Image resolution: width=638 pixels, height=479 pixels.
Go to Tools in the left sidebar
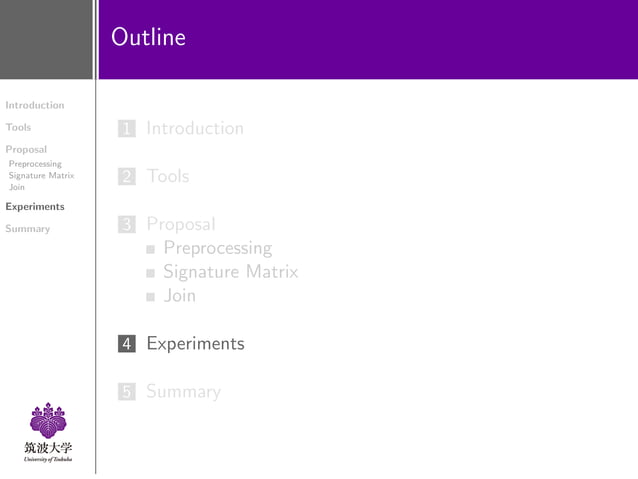[x=18, y=127]
